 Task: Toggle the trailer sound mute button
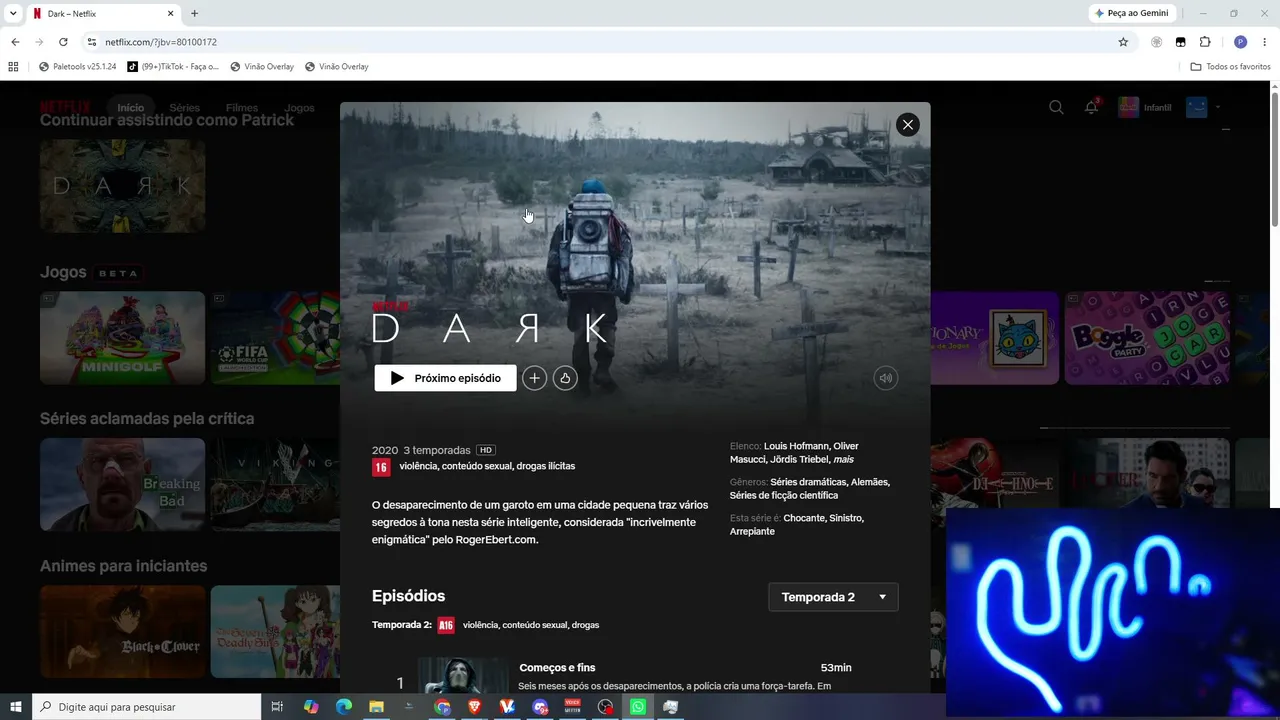(x=885, y=378)
